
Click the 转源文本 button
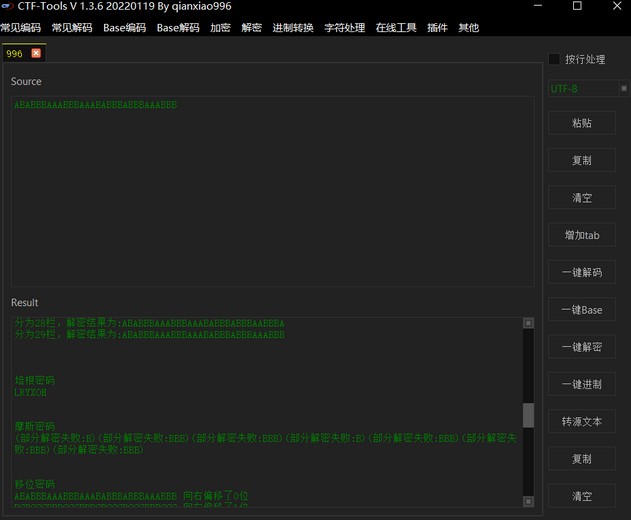(x=581, y=422)
